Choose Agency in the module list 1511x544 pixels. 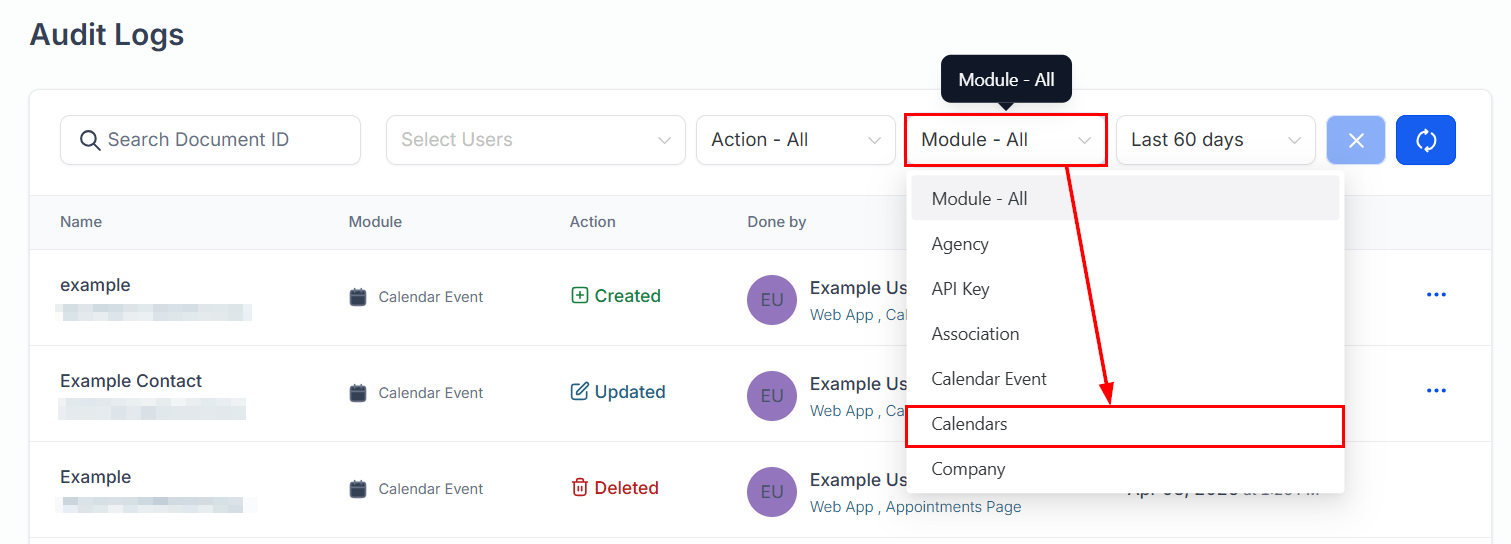tap(1125, 244)
